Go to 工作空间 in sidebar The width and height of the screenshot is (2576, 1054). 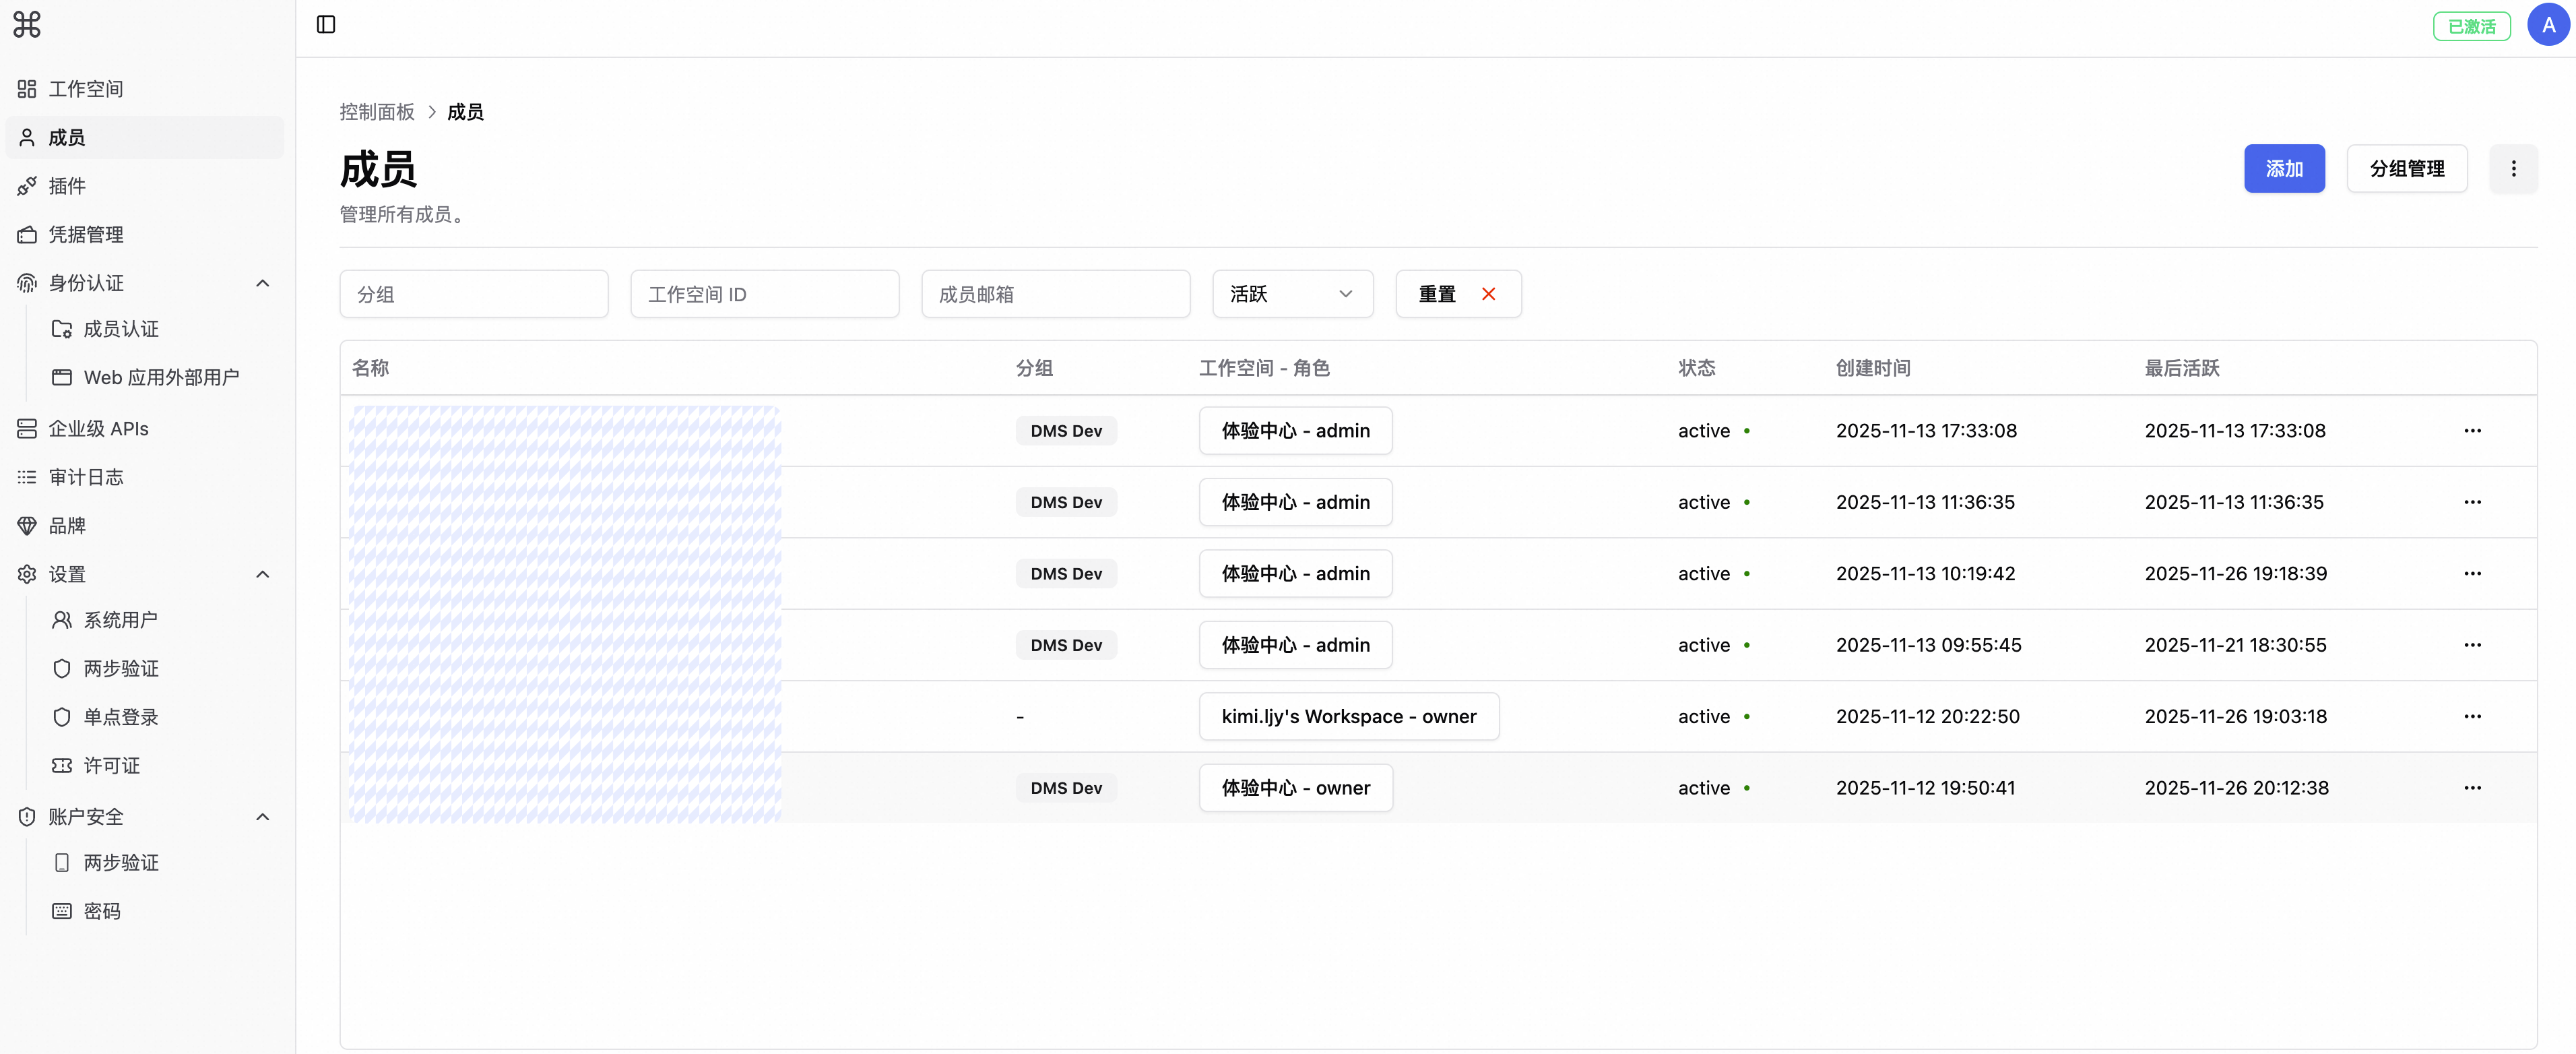[x=86, y=89]
